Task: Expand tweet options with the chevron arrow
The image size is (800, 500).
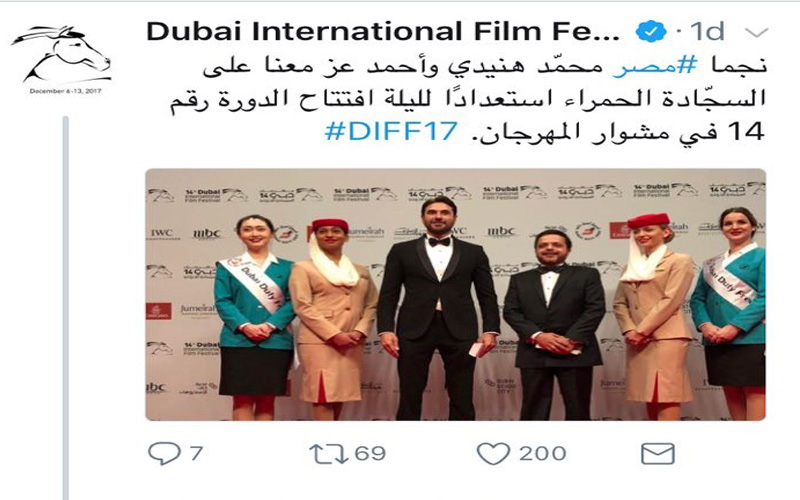Action: [756, 33]
